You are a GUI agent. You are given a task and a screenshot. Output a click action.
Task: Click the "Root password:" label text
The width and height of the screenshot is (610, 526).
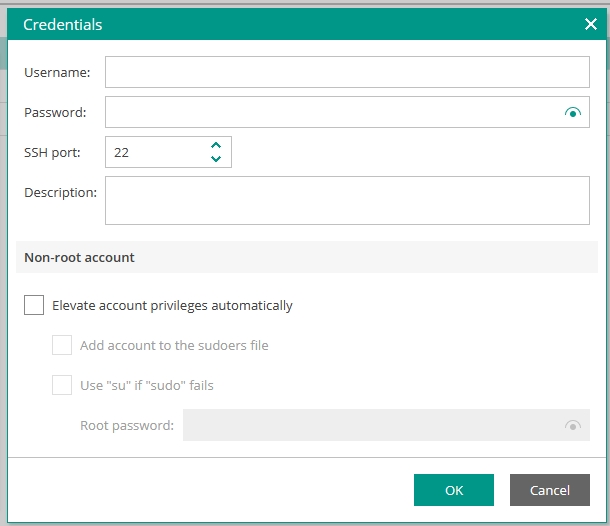[x=126, y=425]
